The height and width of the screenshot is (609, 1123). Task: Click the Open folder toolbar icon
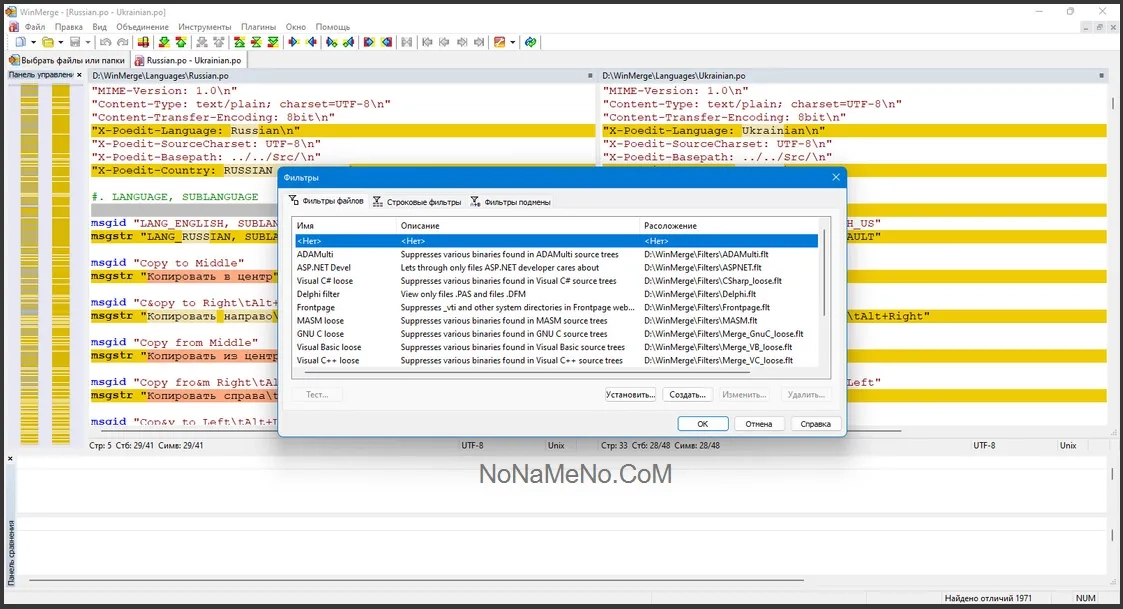click(x=47, y=42)
